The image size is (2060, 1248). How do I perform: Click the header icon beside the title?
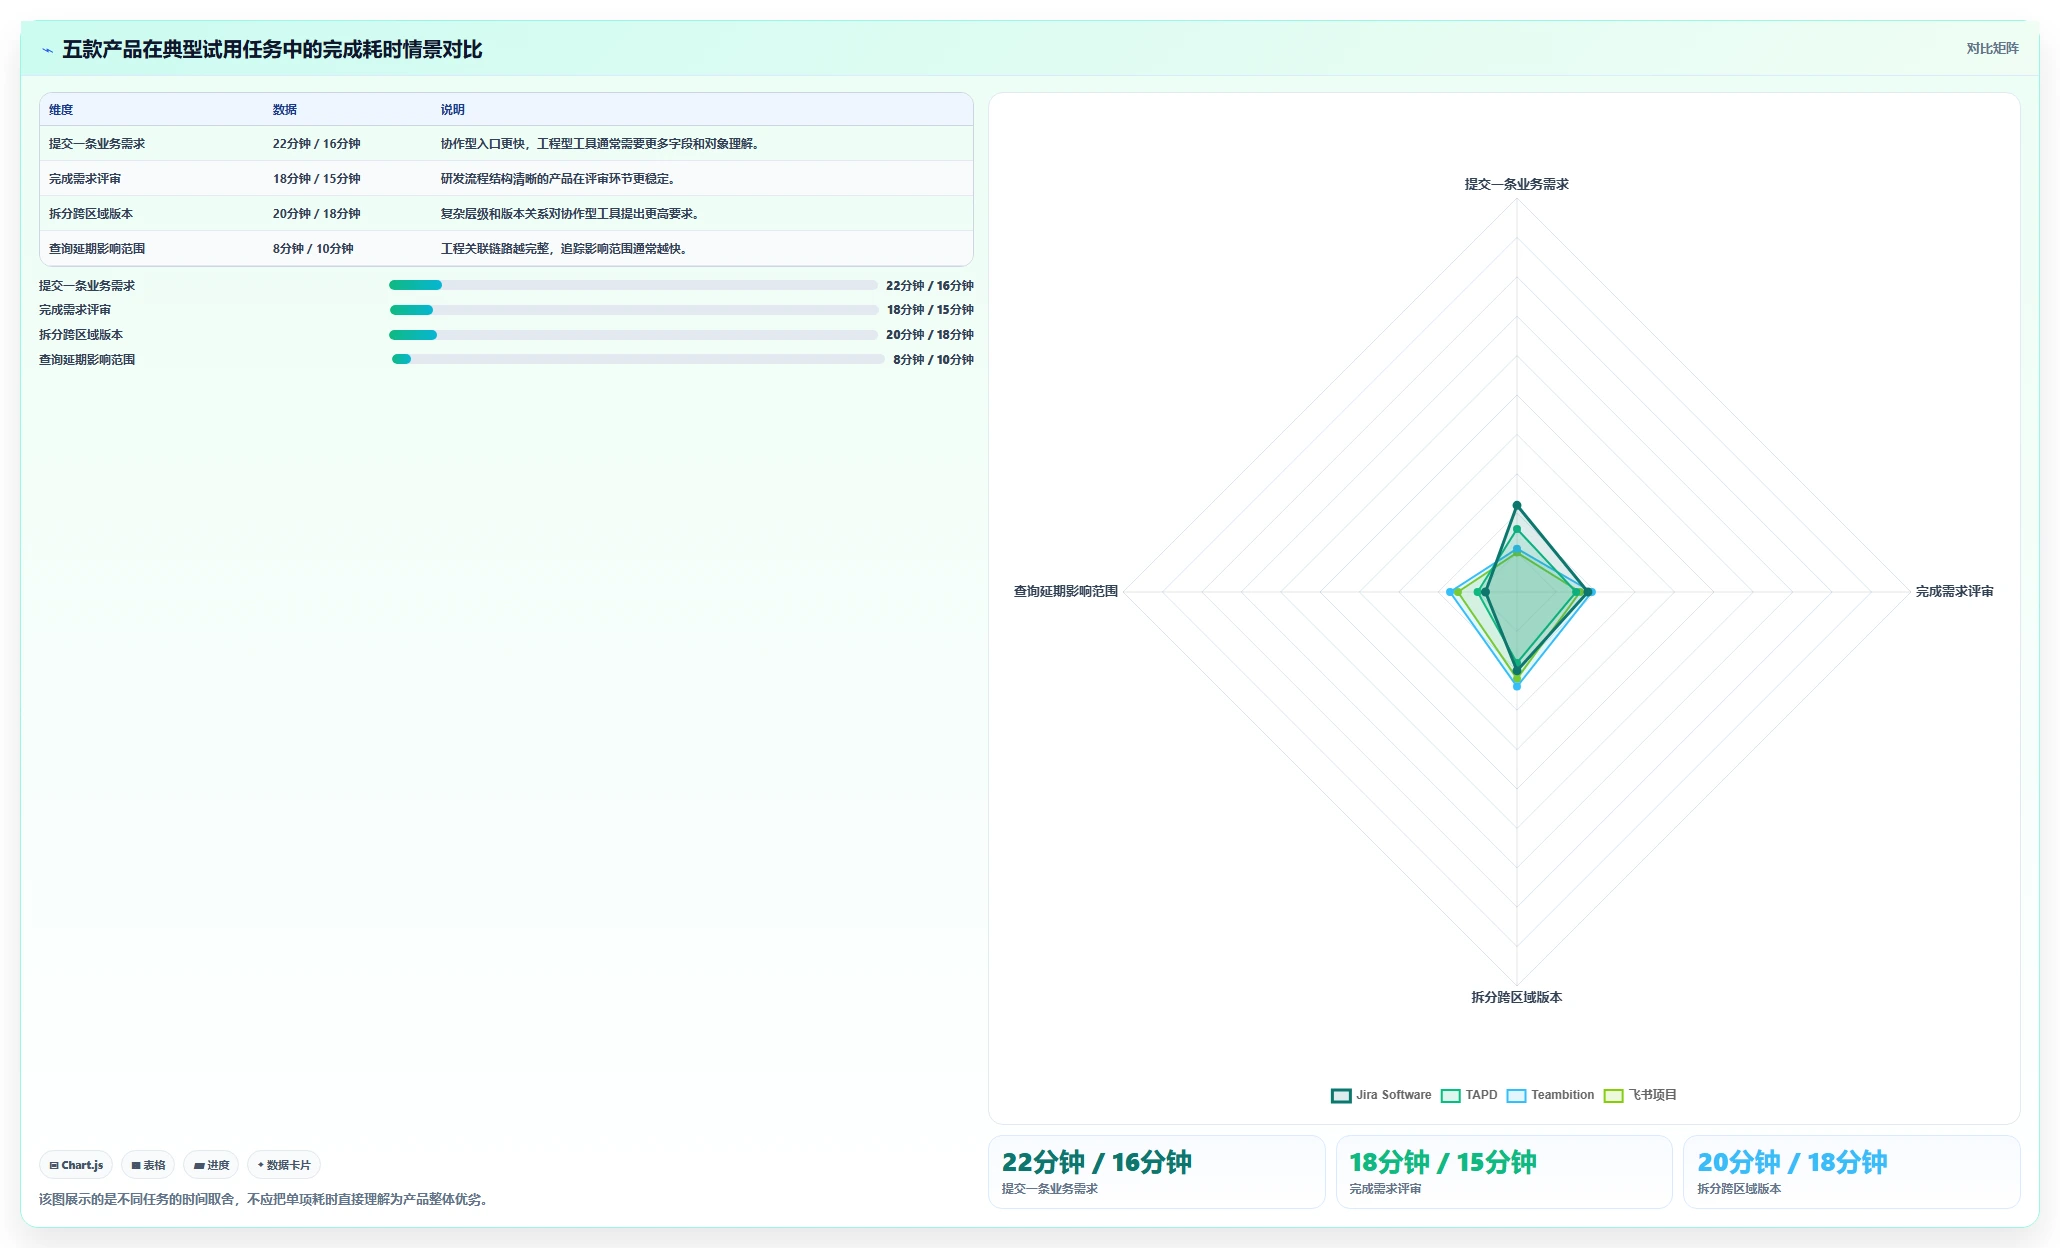point(47,50)
